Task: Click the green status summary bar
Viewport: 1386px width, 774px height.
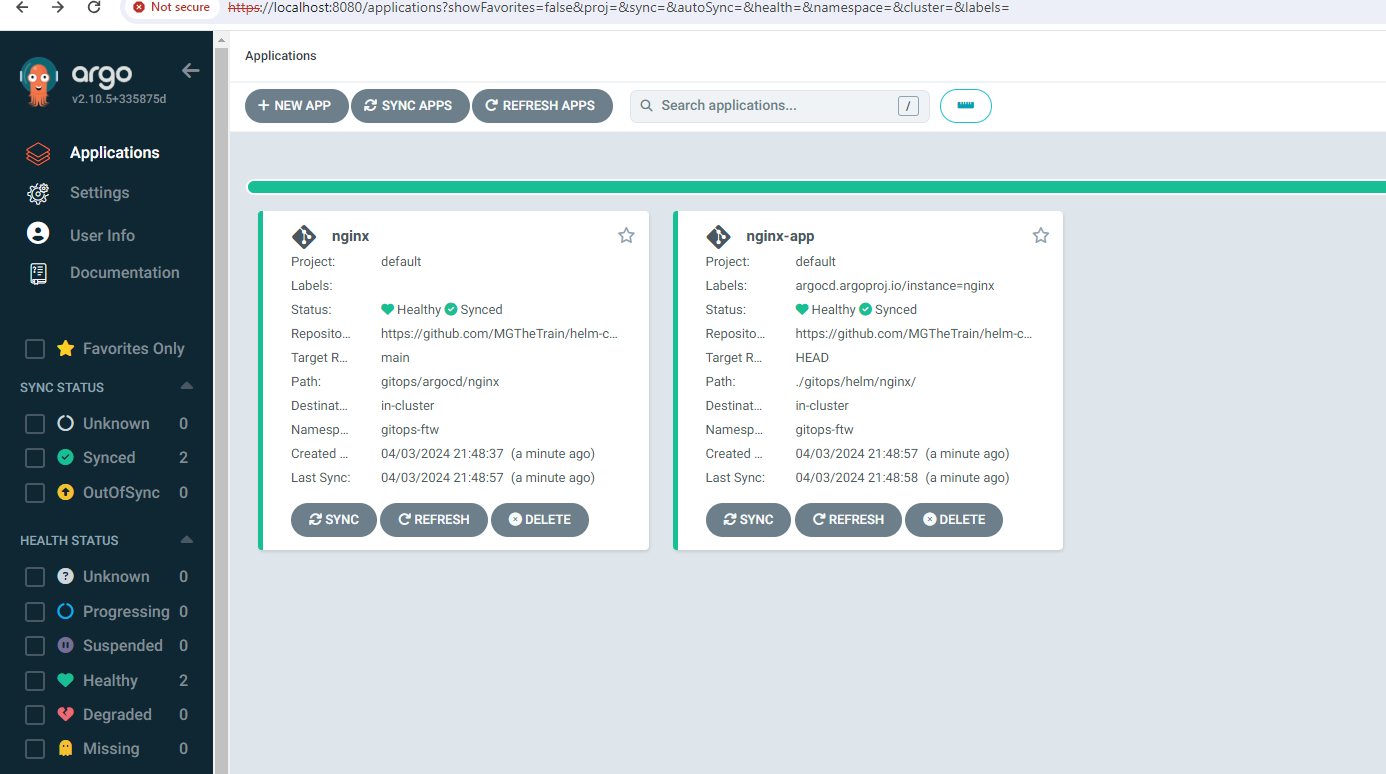Action: pos(816,187)
